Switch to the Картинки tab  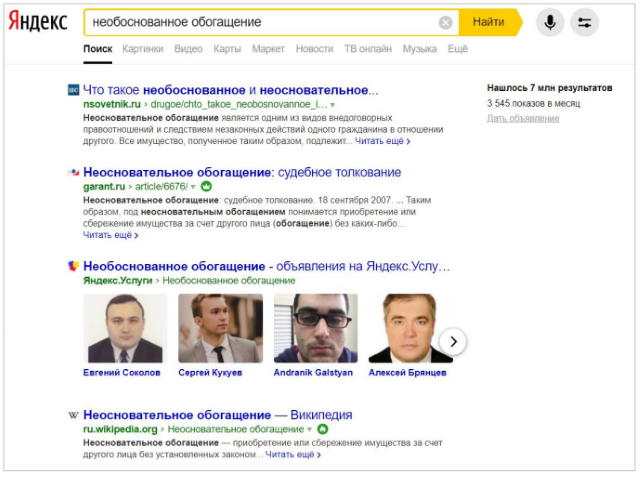(x=143, y=49)
